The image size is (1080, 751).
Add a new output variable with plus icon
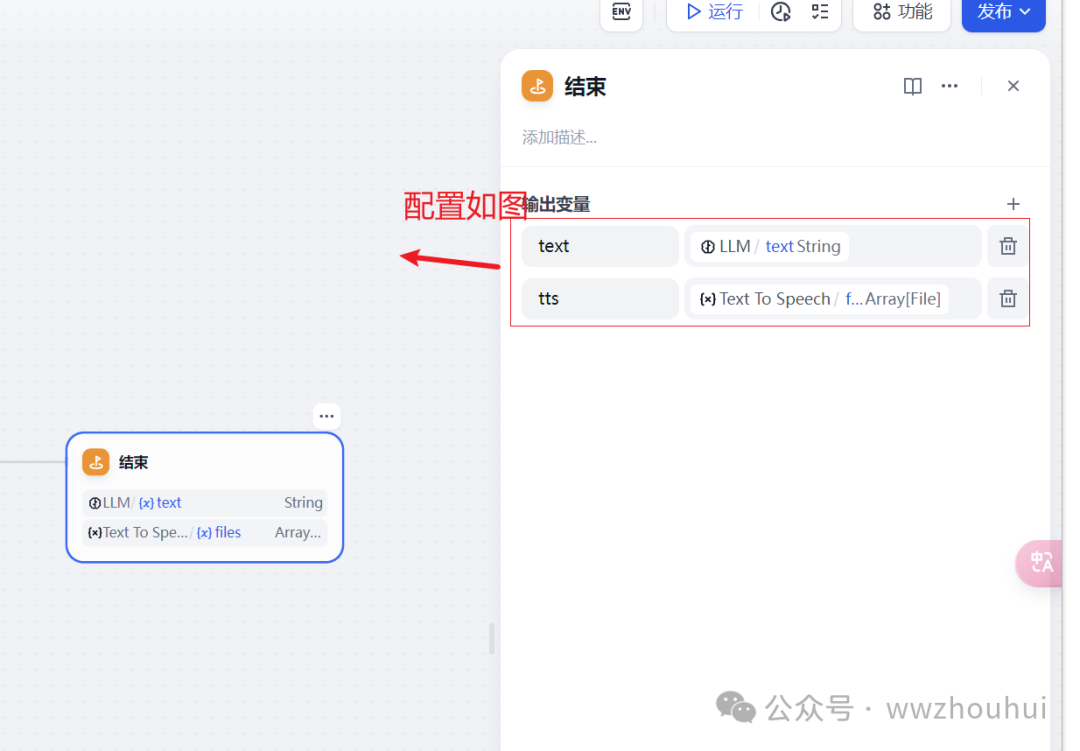point(1013,204)
